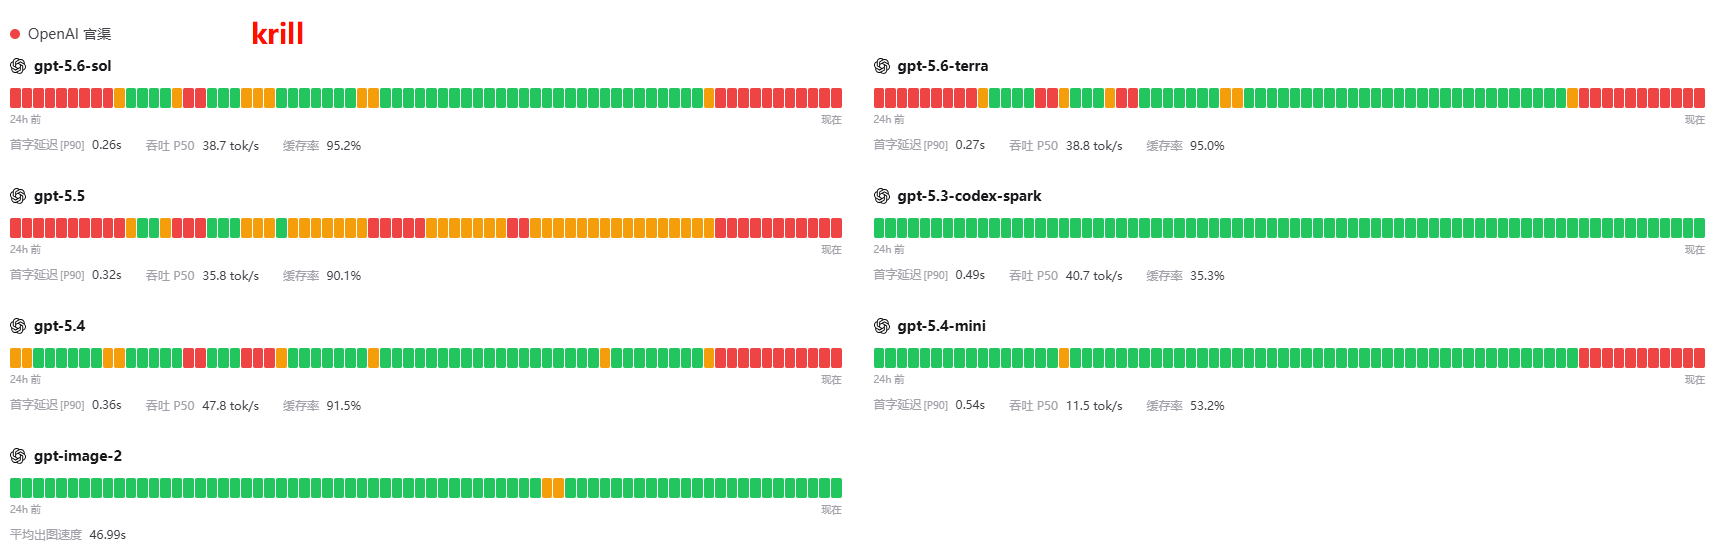The width and height of the screenshot is (1719, 558).
Task: Select gpt-5.5 cache rate 90.1%
Action: (x=344, y=276)
